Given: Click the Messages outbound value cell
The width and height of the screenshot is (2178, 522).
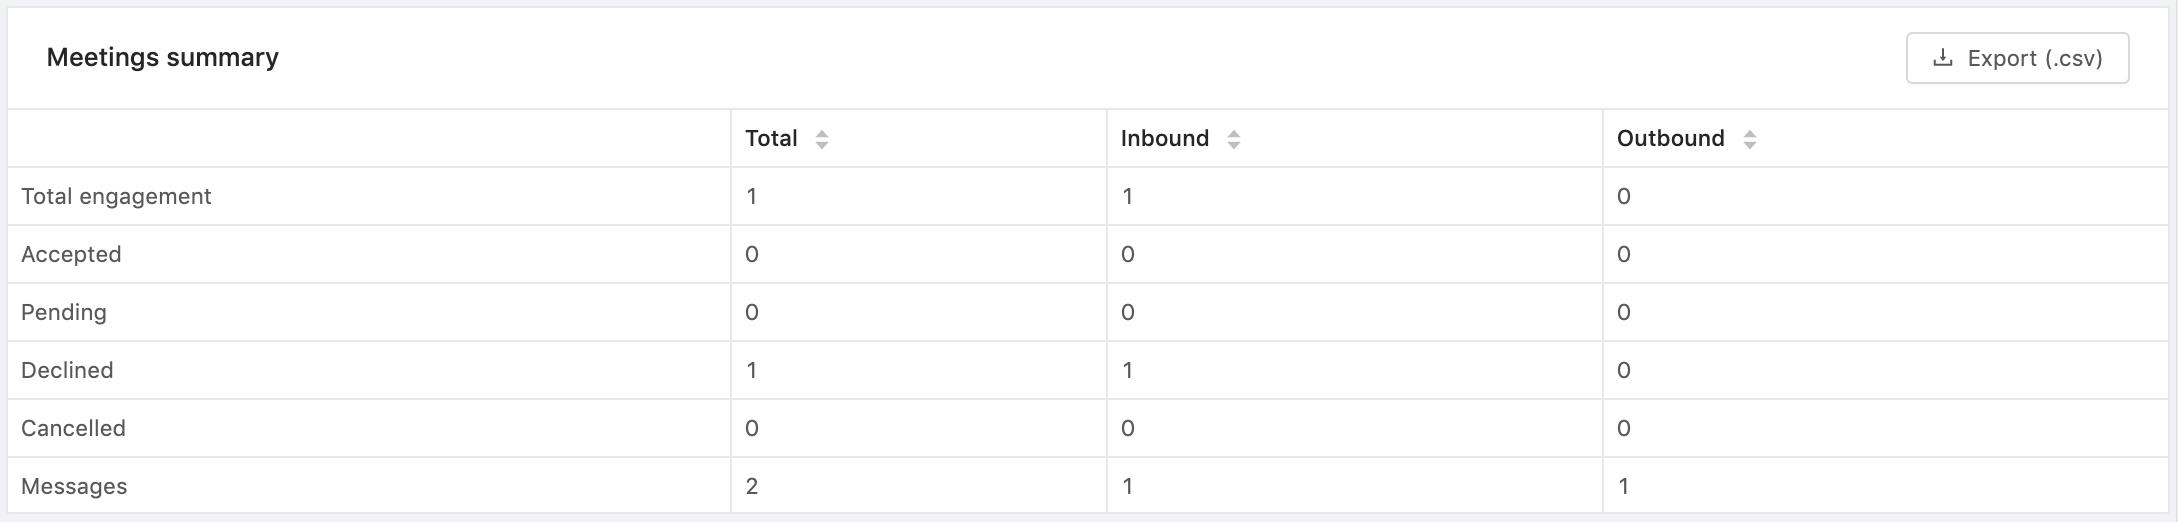Looking at the screenshot, I should [1886, 486].
